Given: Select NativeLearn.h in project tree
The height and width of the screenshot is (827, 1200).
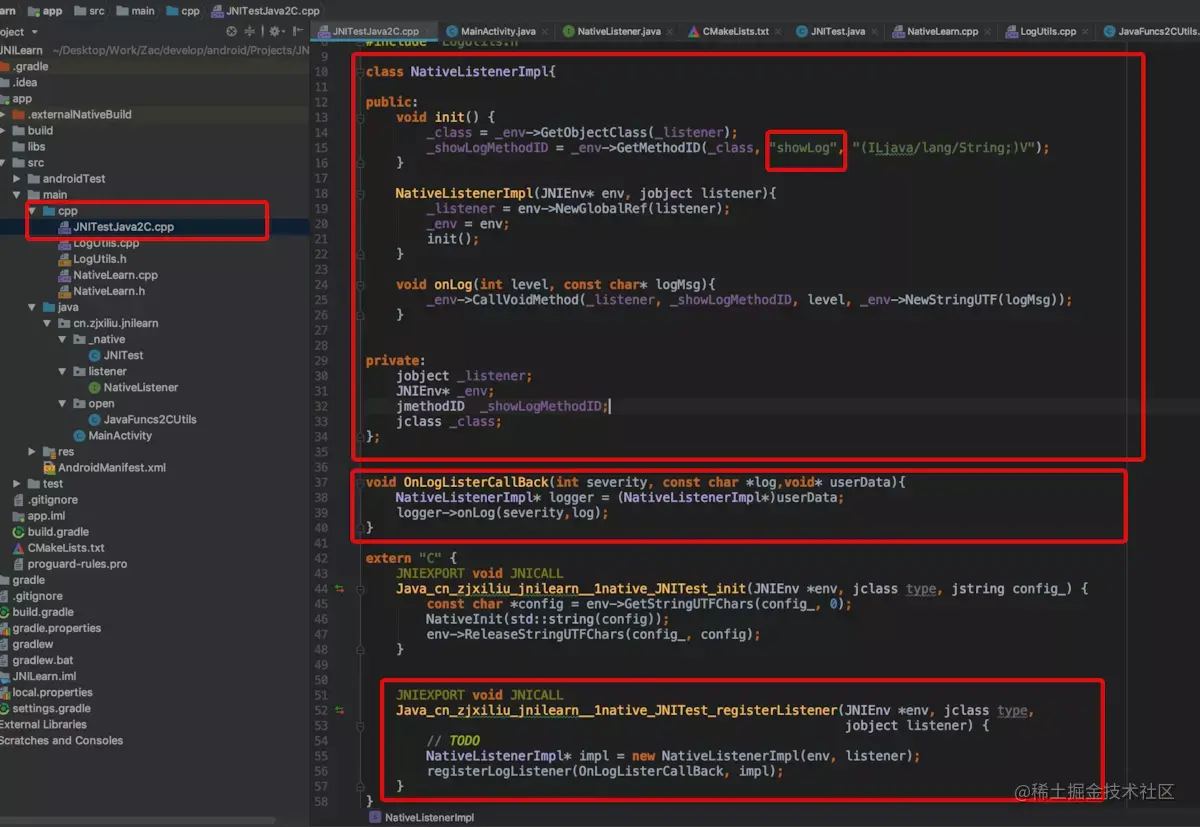Looking at the screenshot, I should pyautogui.click(x=109, y=291).
